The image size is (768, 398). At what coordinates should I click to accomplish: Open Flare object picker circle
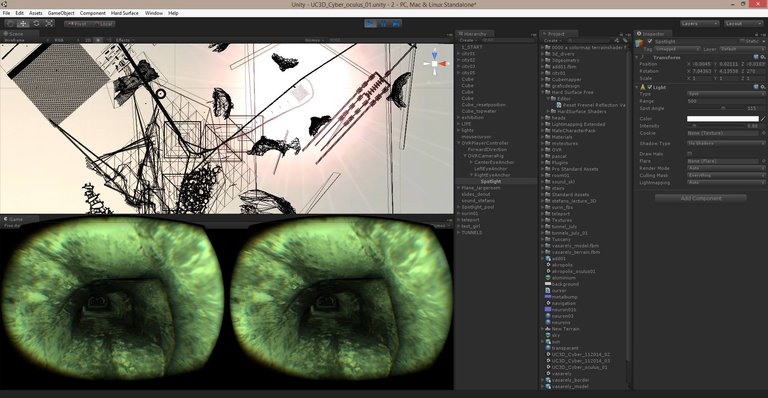pyautogui.click(x=763, y=161)
